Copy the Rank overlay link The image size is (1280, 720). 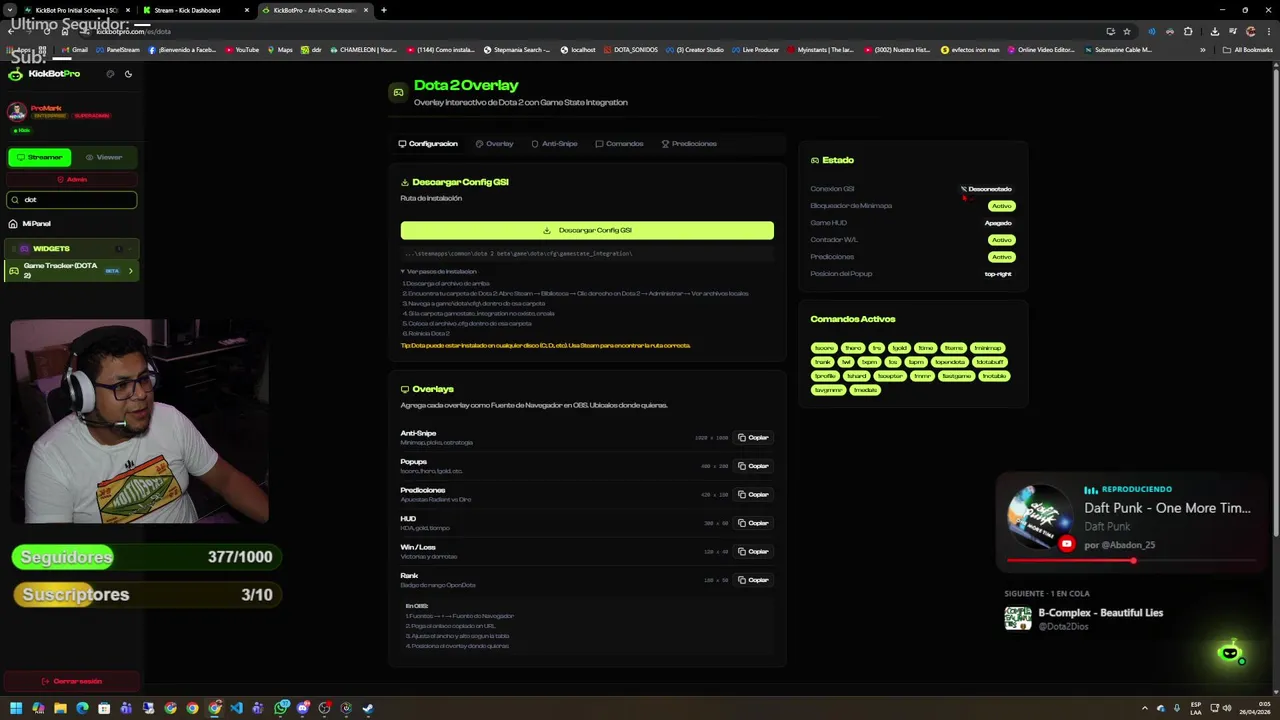point(753,580)
